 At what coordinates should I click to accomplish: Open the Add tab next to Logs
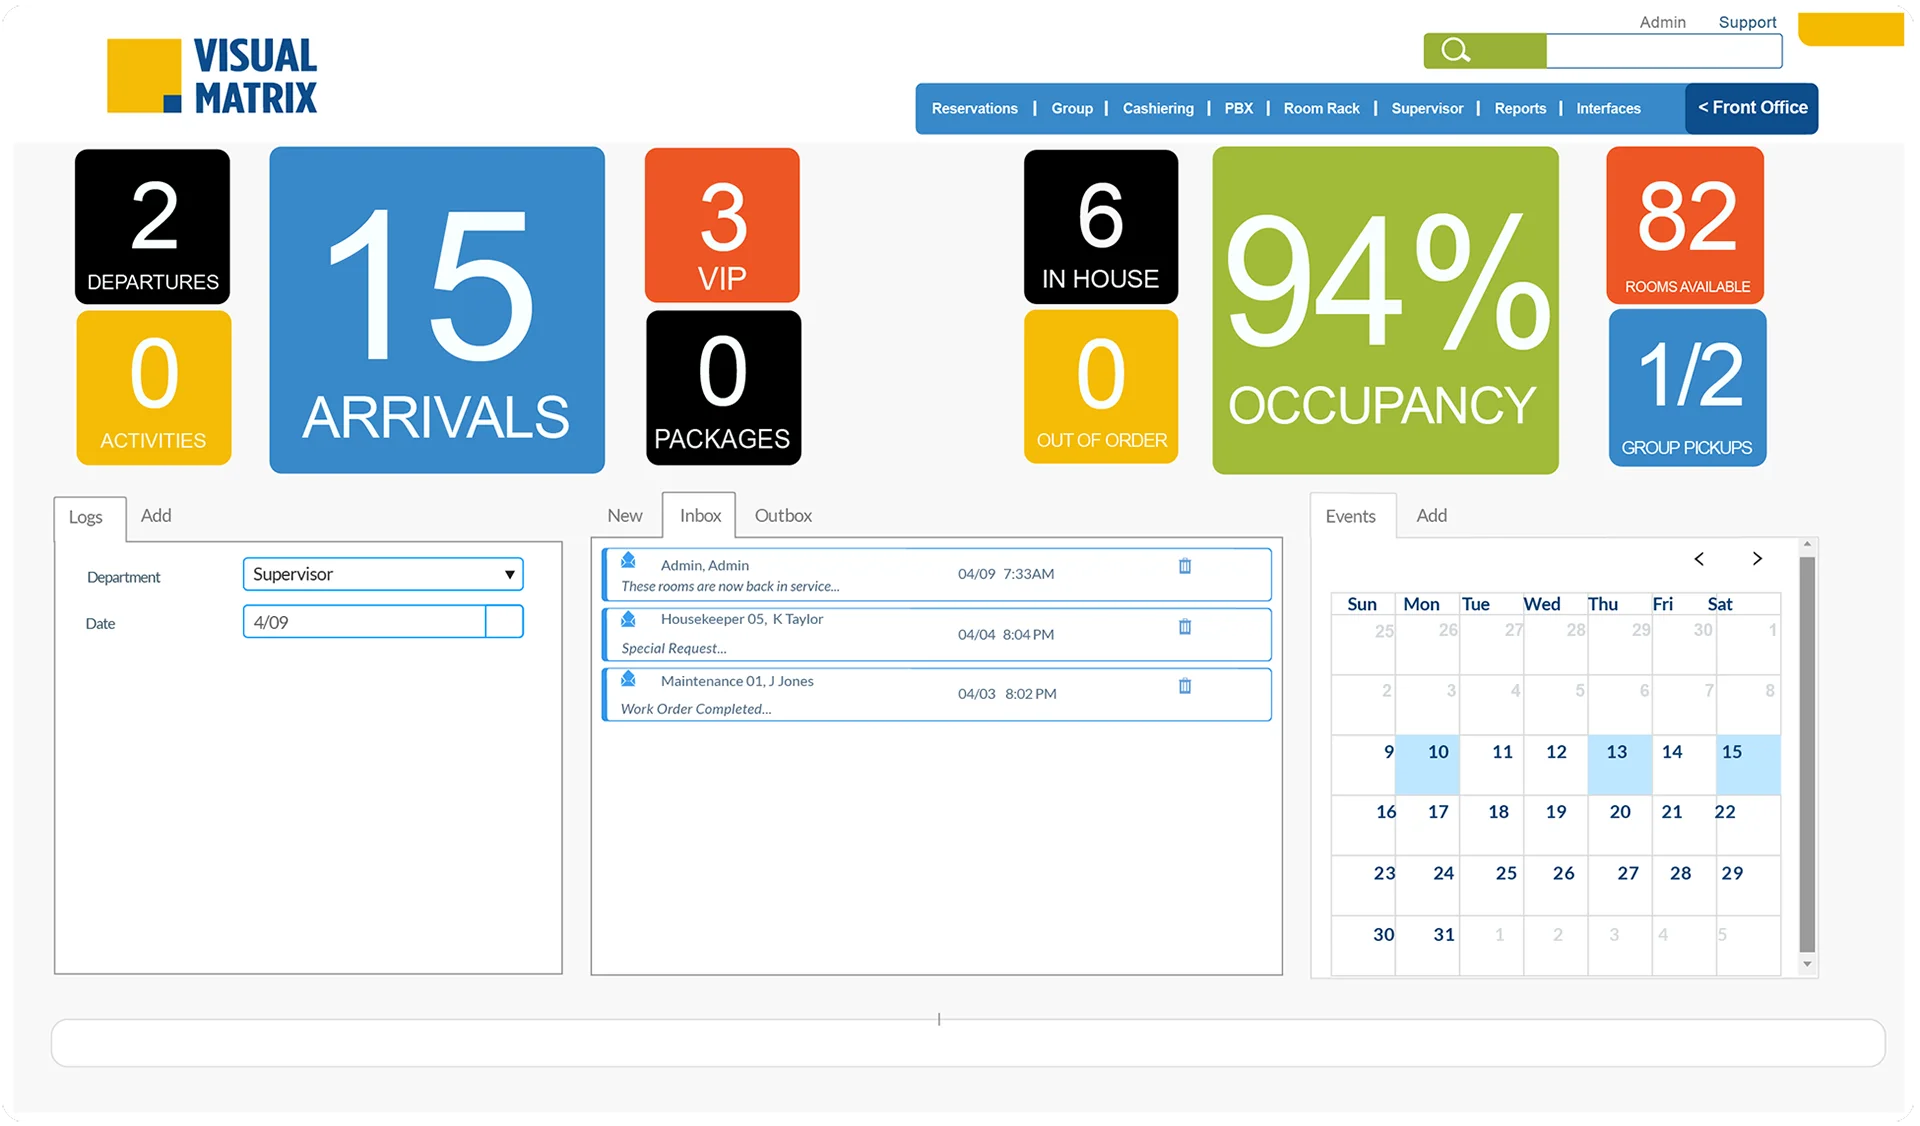point(156,516)
